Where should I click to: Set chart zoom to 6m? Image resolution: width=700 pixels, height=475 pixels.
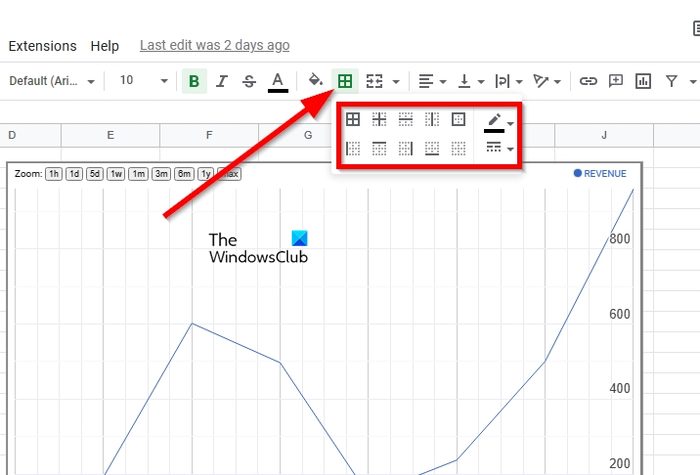(184, 174)
